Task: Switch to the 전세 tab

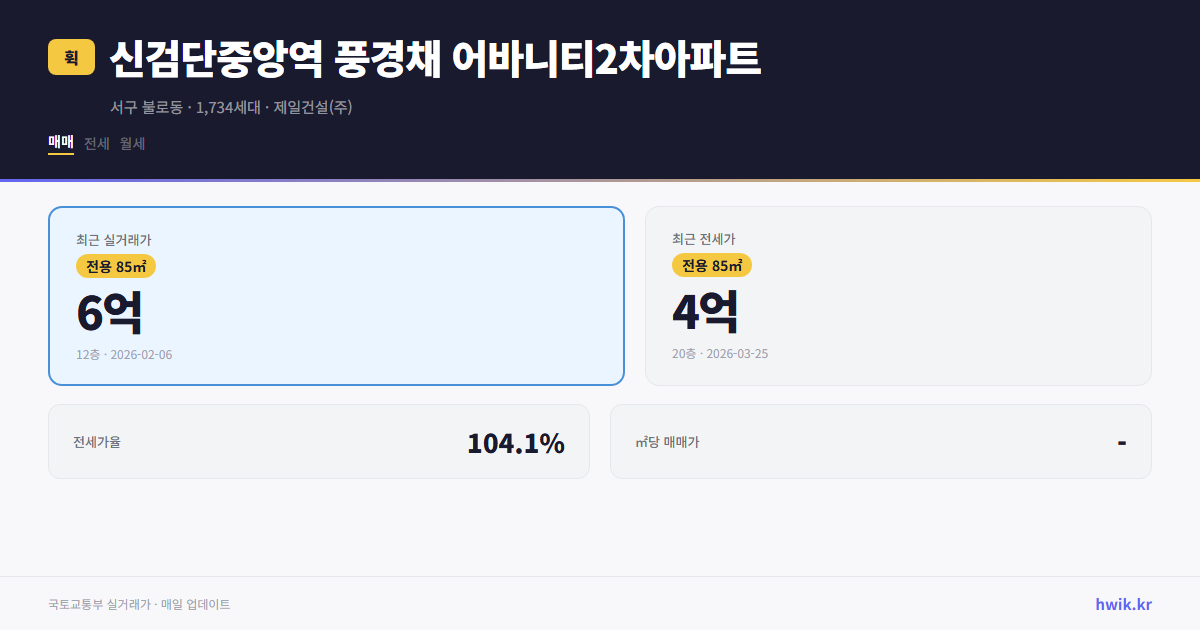Action: click(94, 143)
